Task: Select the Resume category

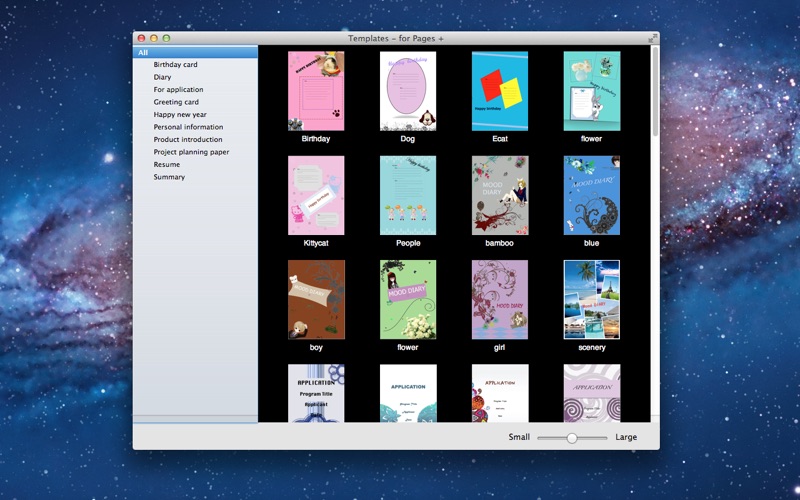Action: tap(166, 164)
